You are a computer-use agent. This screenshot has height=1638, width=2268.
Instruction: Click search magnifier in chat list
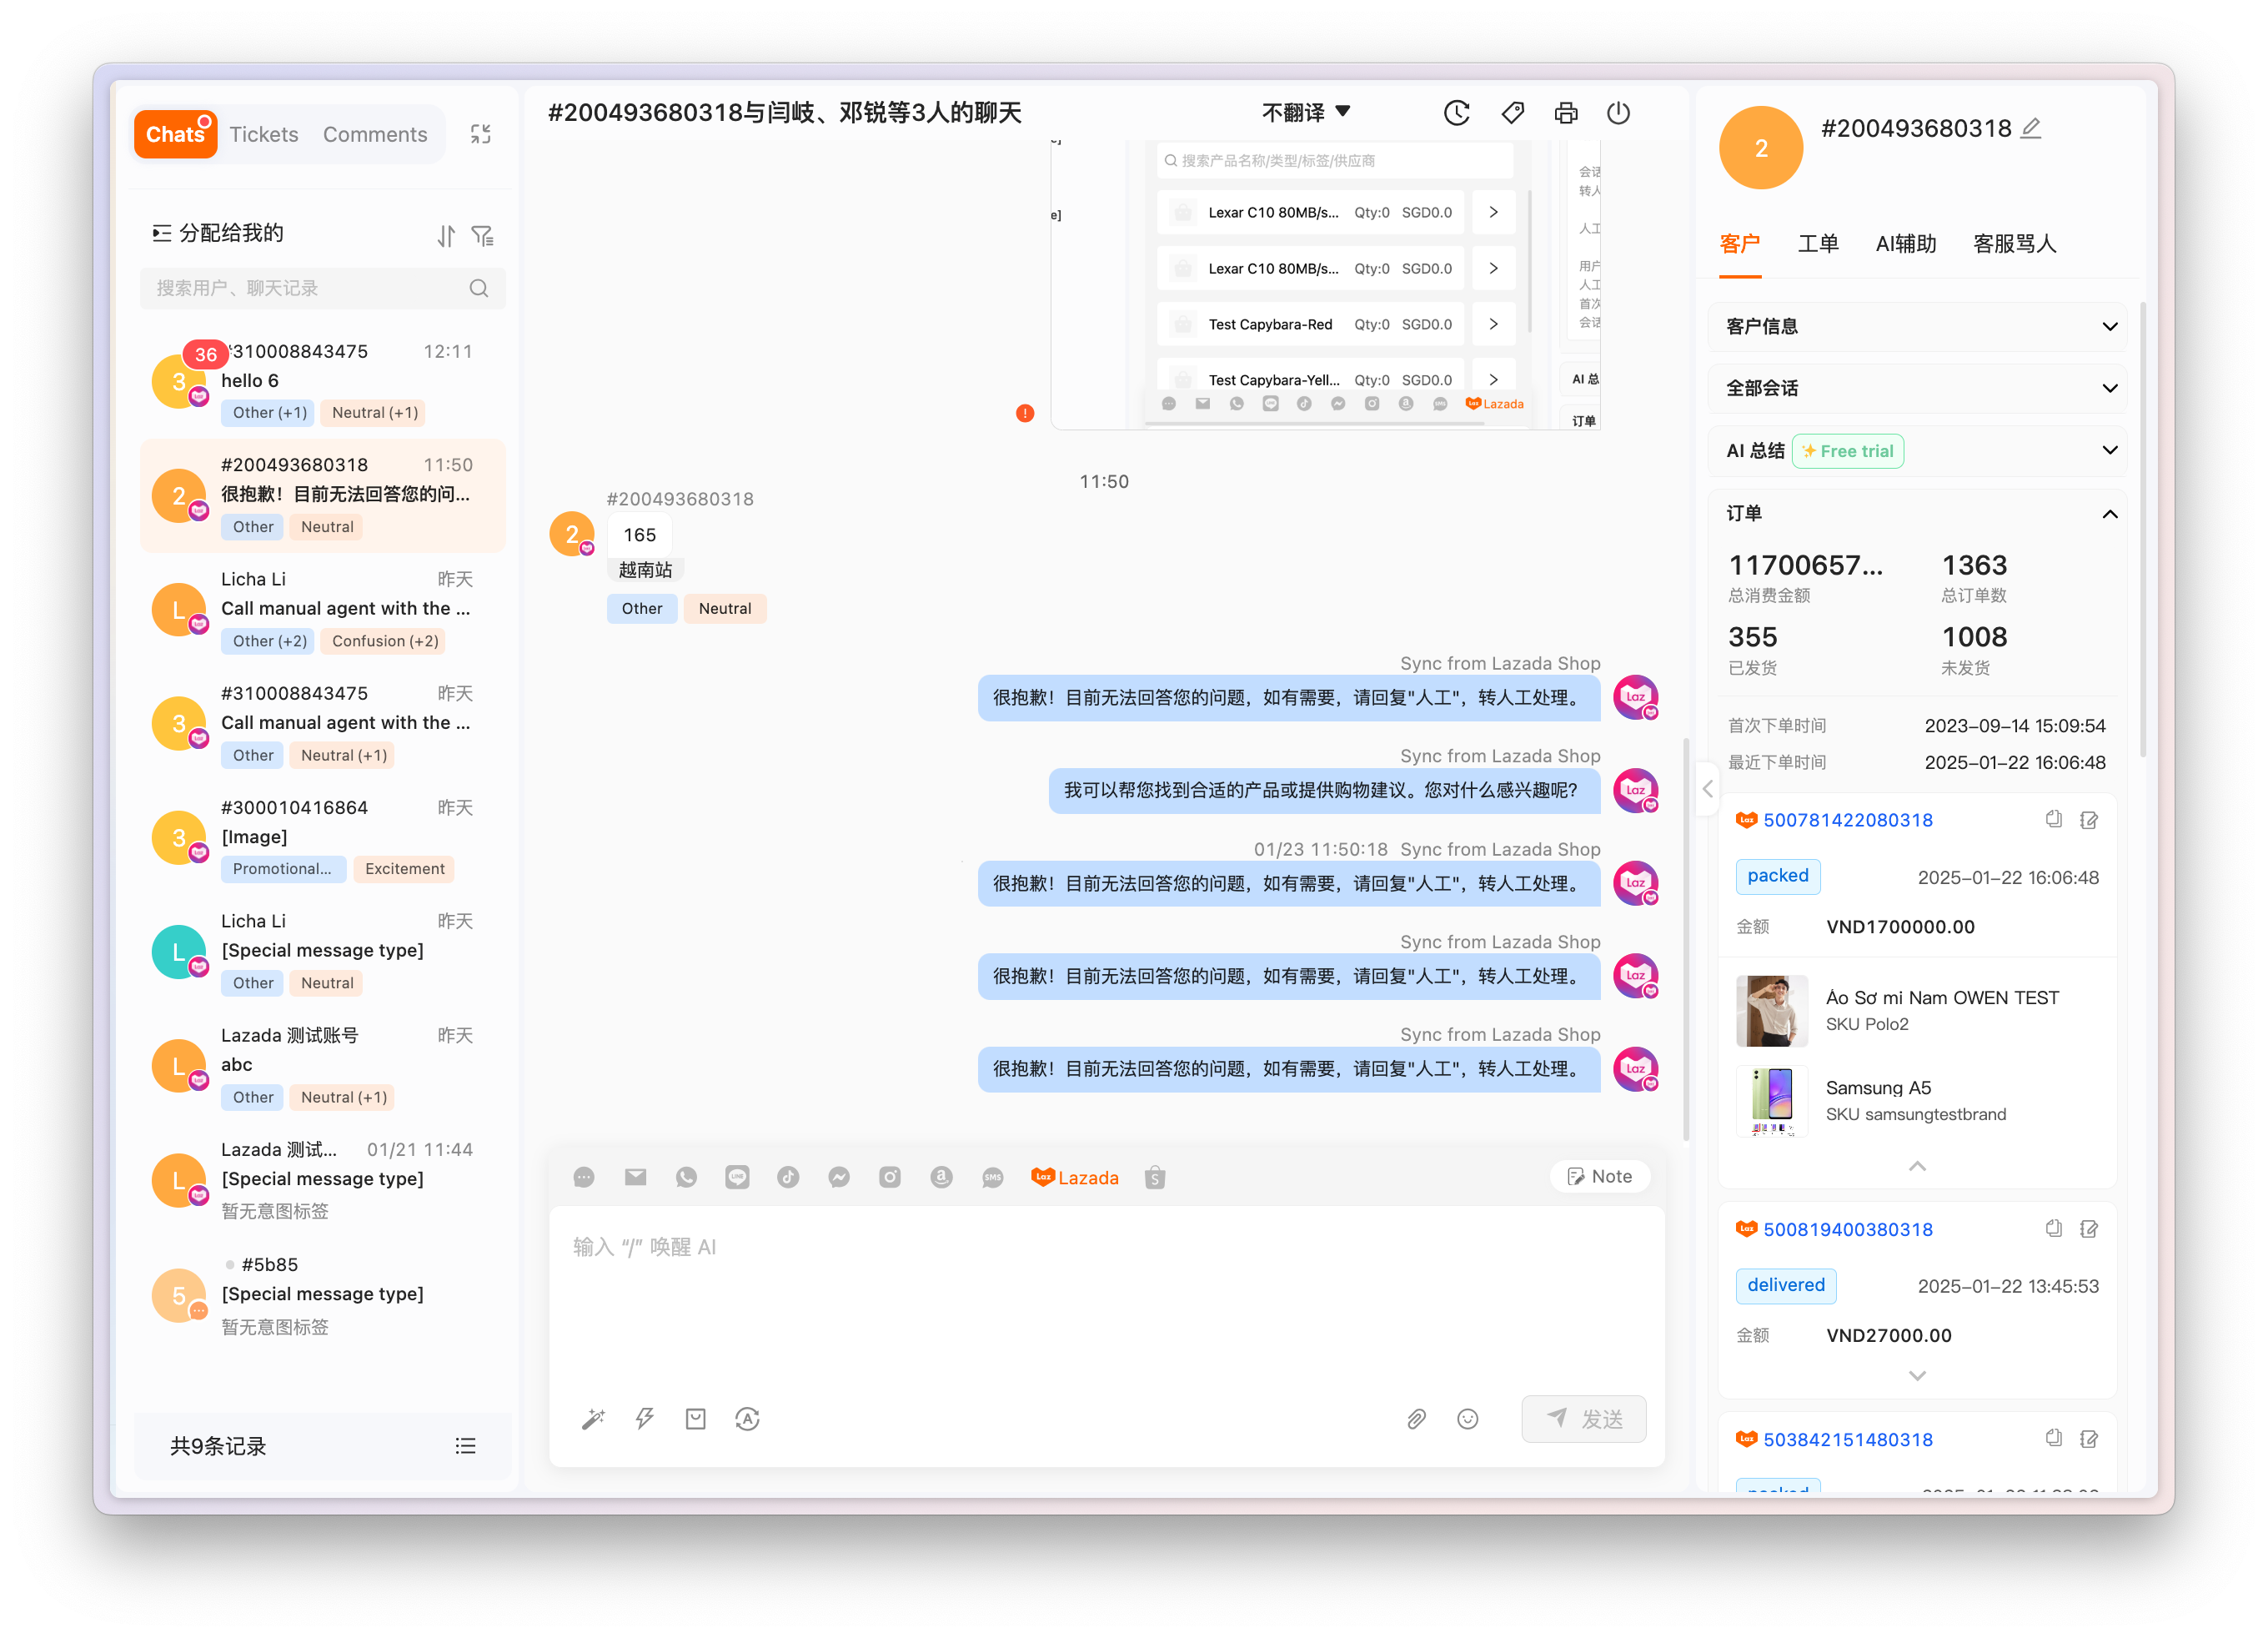(x=479, y=288)
